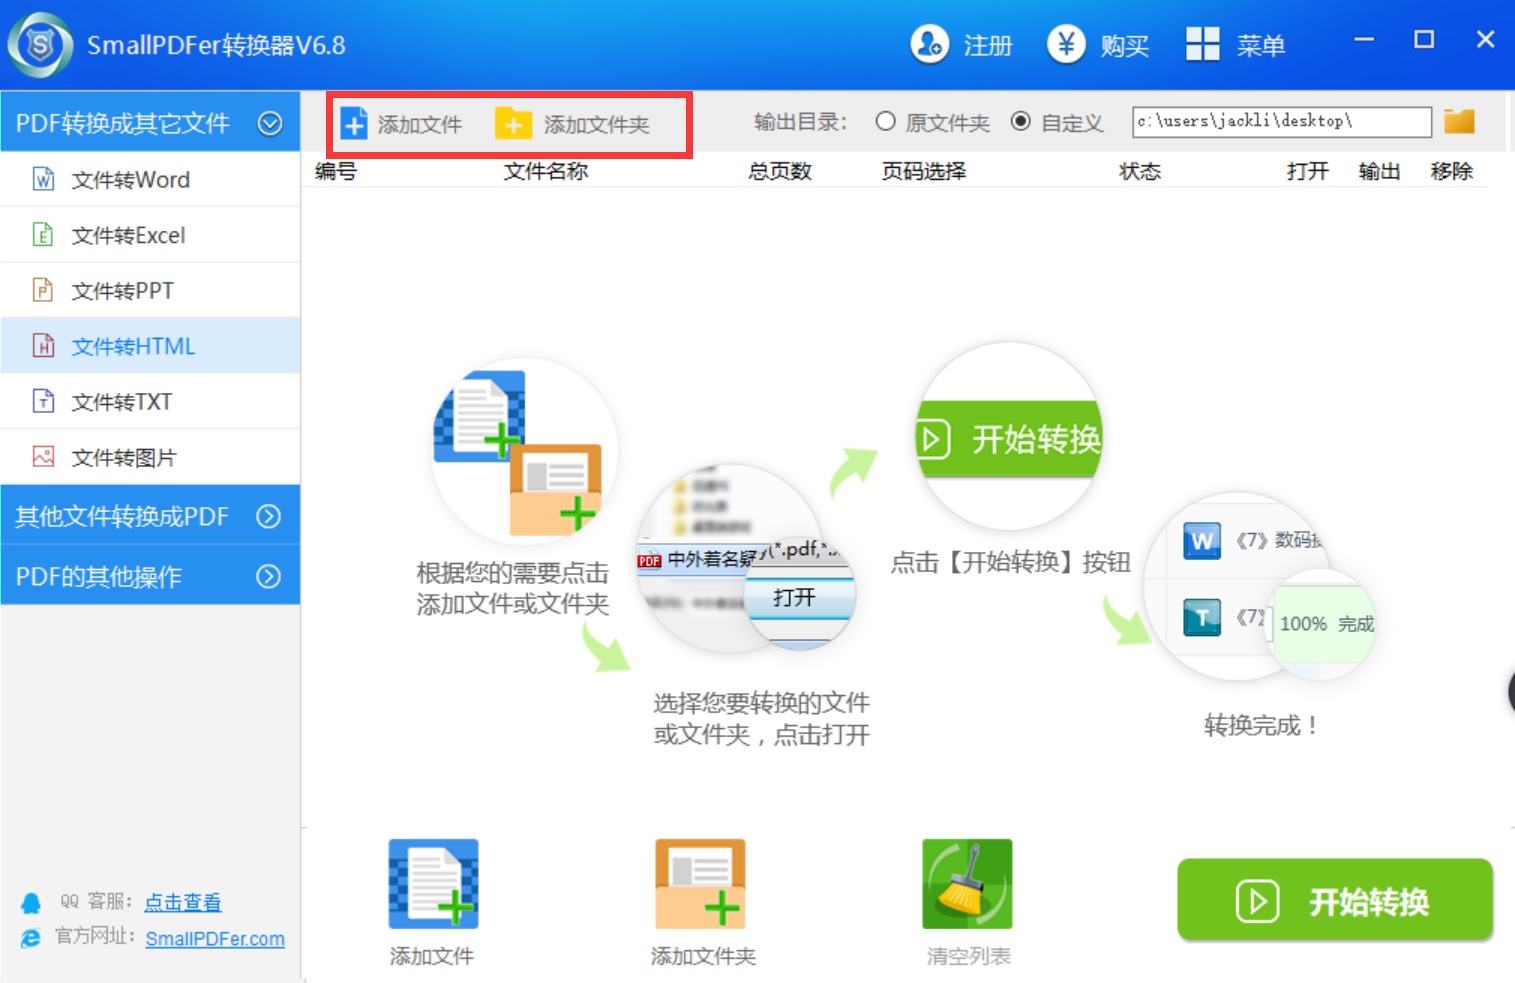The width and height of the screenshot is (1515, 983).
Task: Click the Word document icon in sidebar
Action: (x=43, y=179)
